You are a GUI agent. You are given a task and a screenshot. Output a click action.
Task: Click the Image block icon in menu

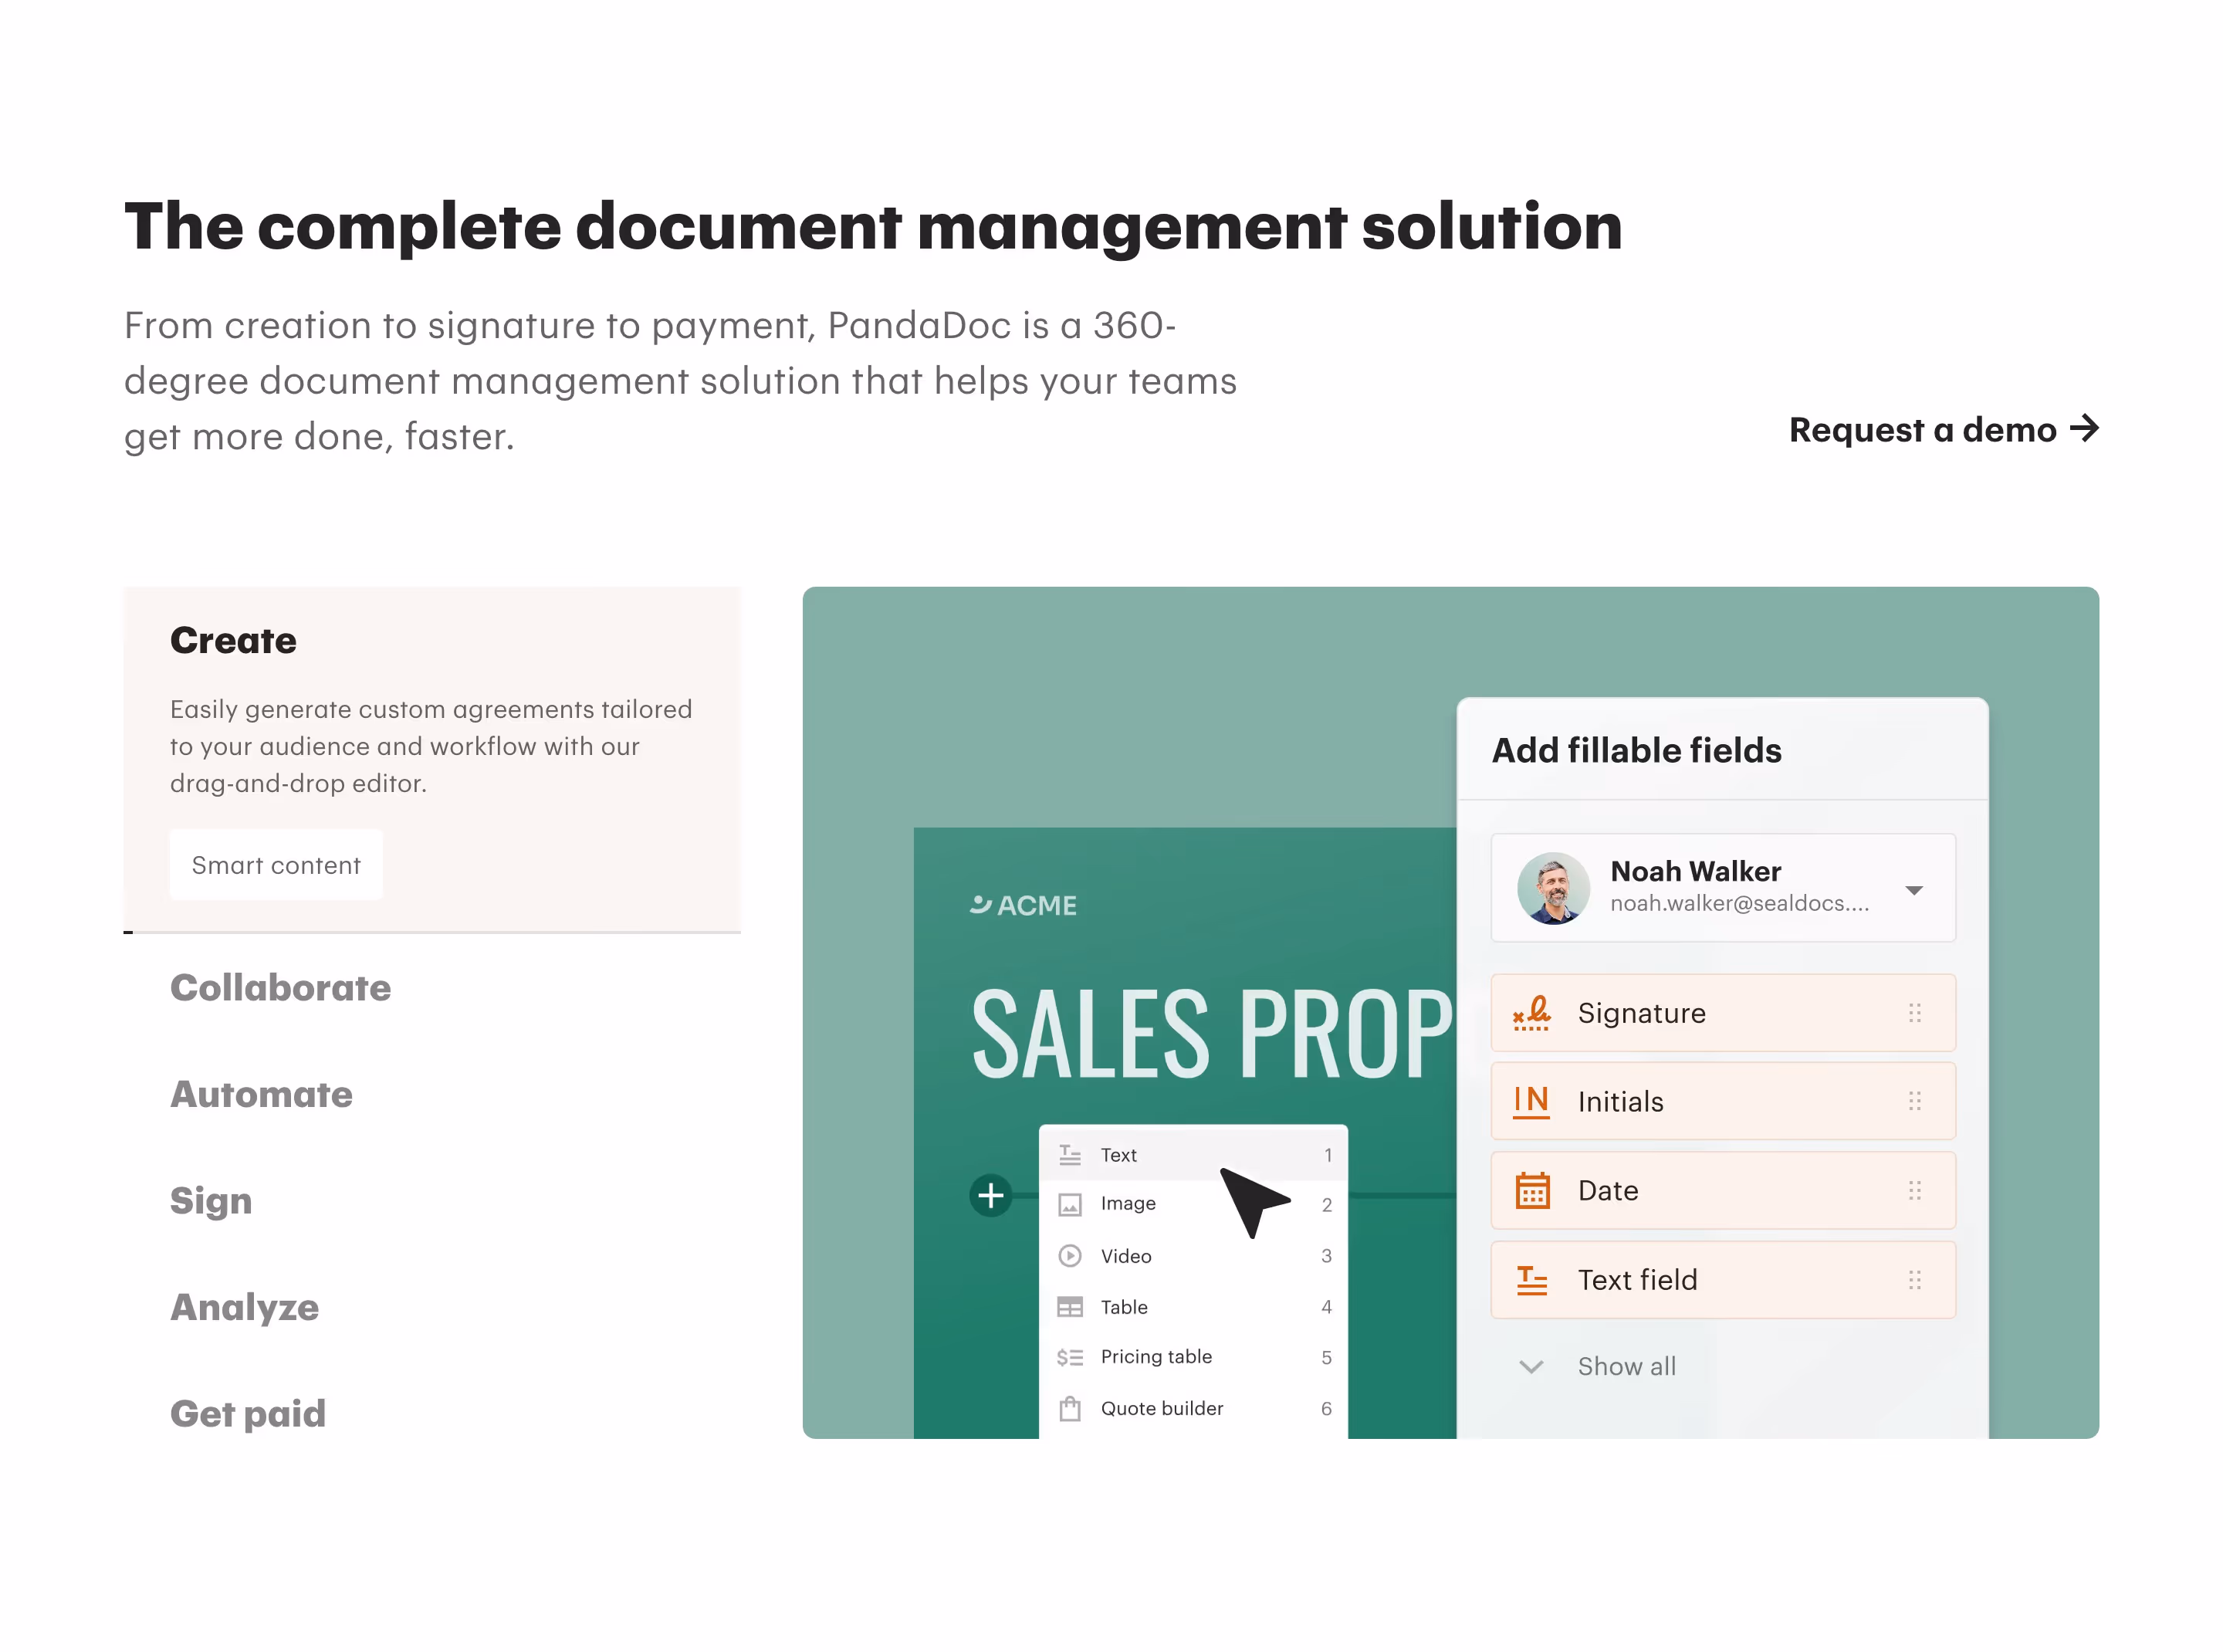point(1070,1205)
